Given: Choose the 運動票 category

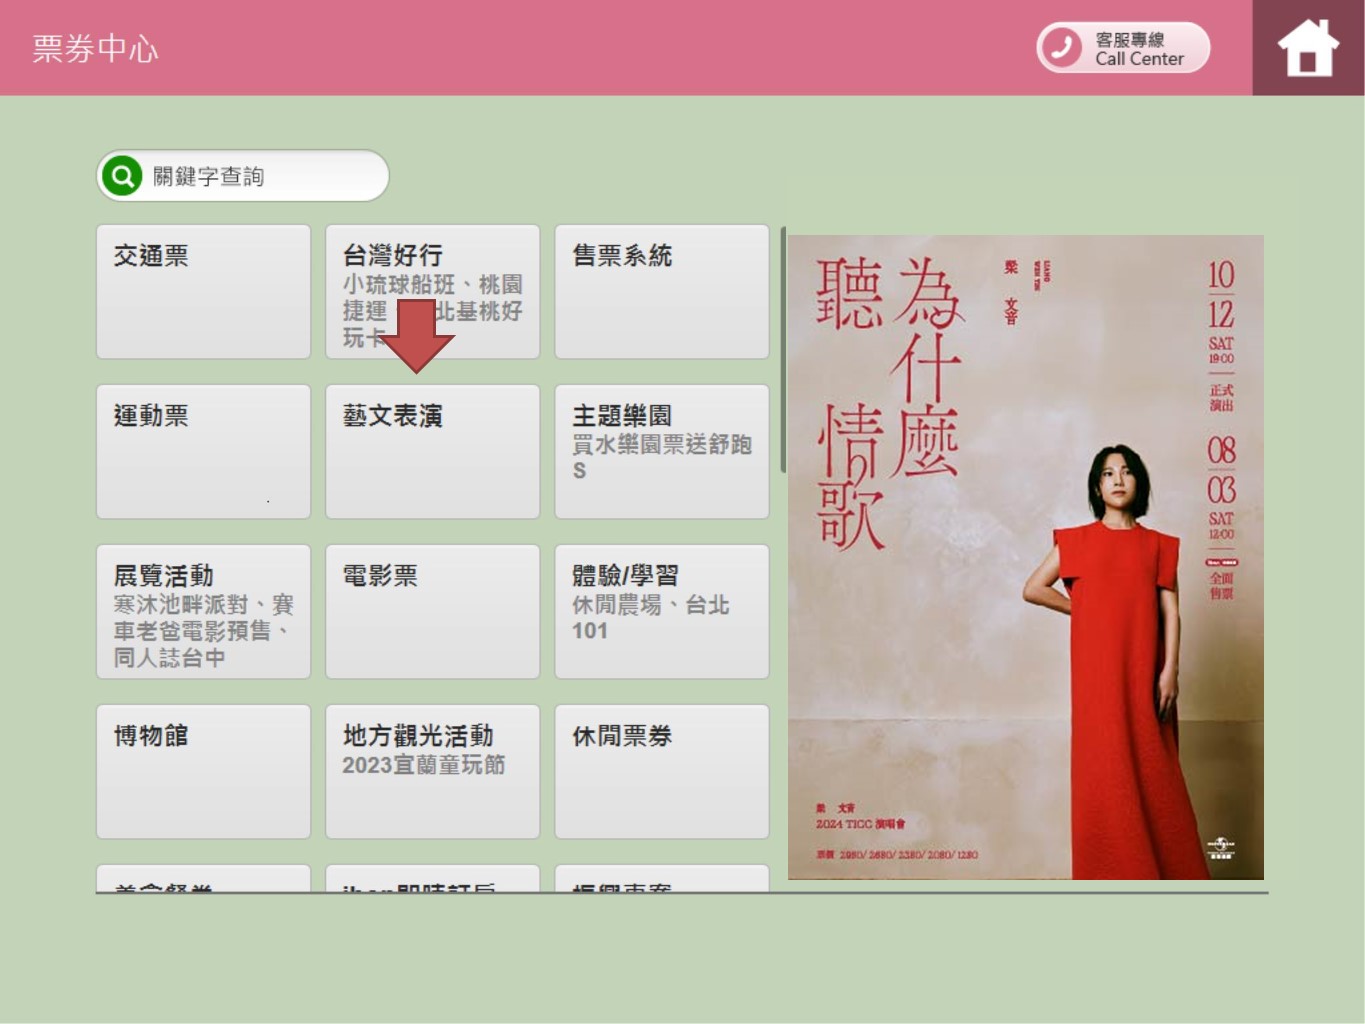Looking at the screenshot, I should tap(203, 451).
